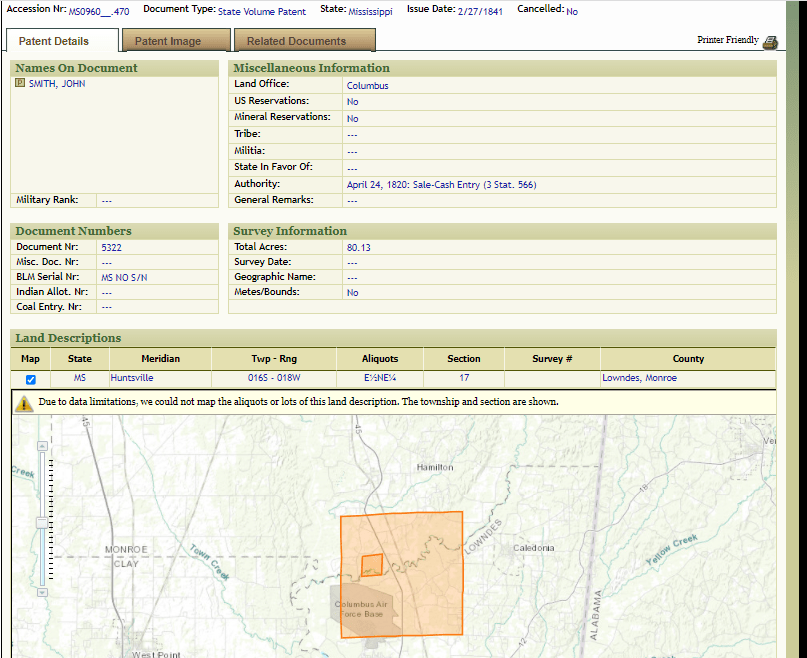The image size is (807, 658).
Task: Click the Lowndes, Monroe county link
Action: [639, 378]
